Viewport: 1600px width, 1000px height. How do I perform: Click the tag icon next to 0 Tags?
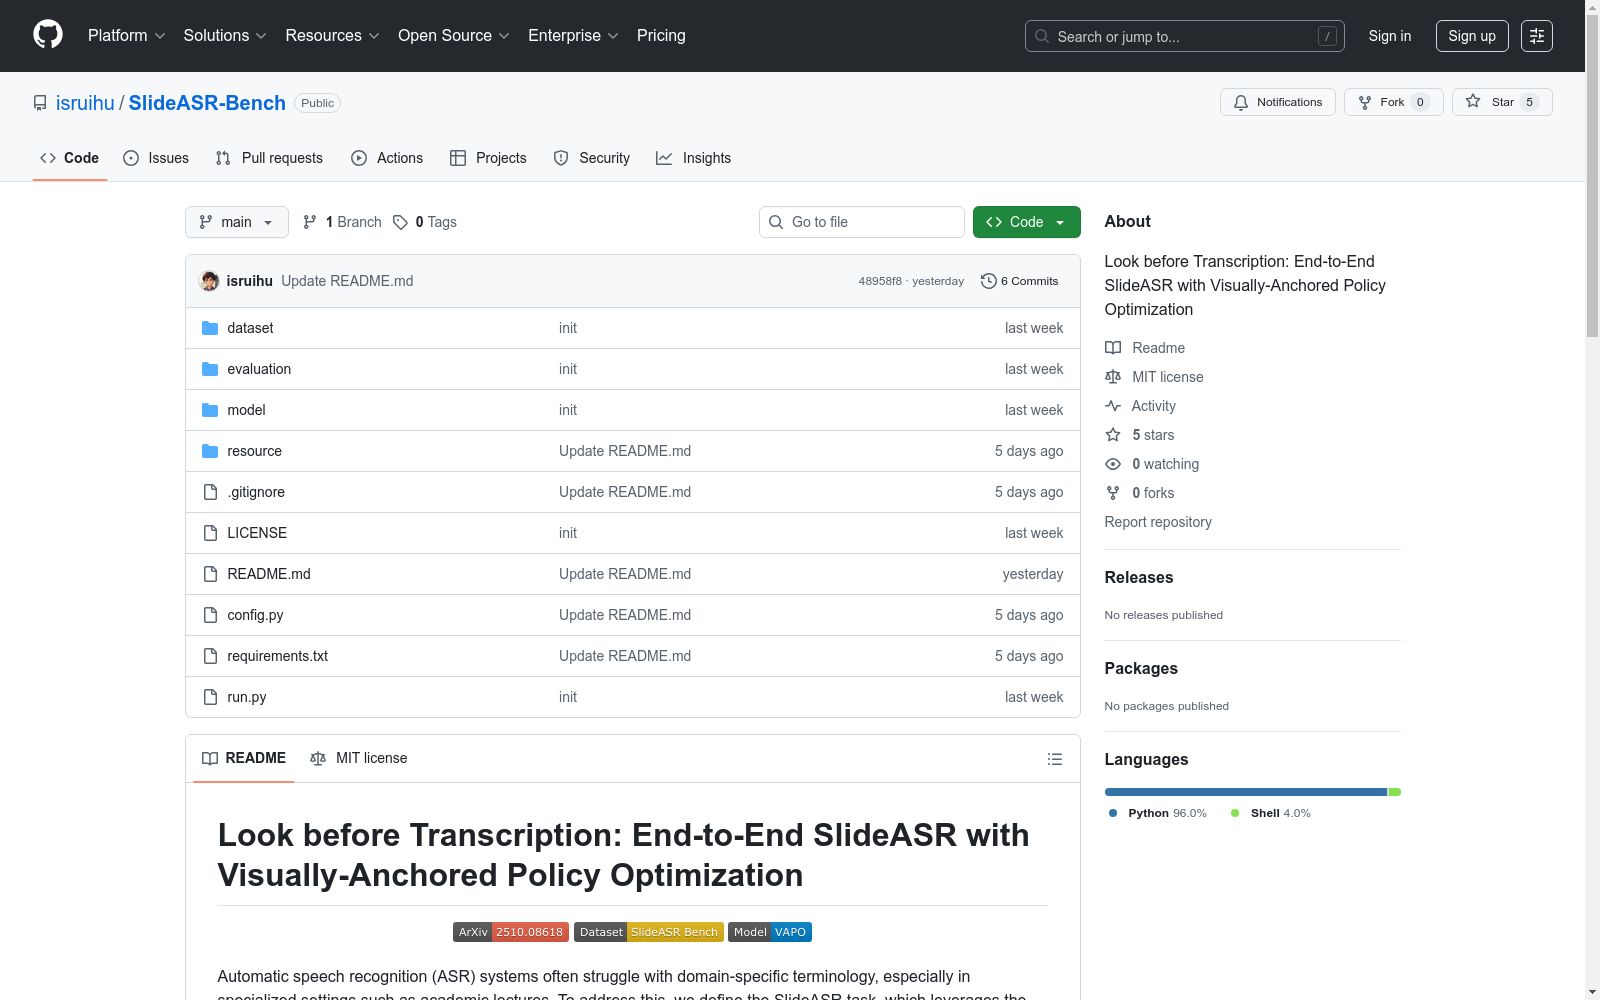400,222
